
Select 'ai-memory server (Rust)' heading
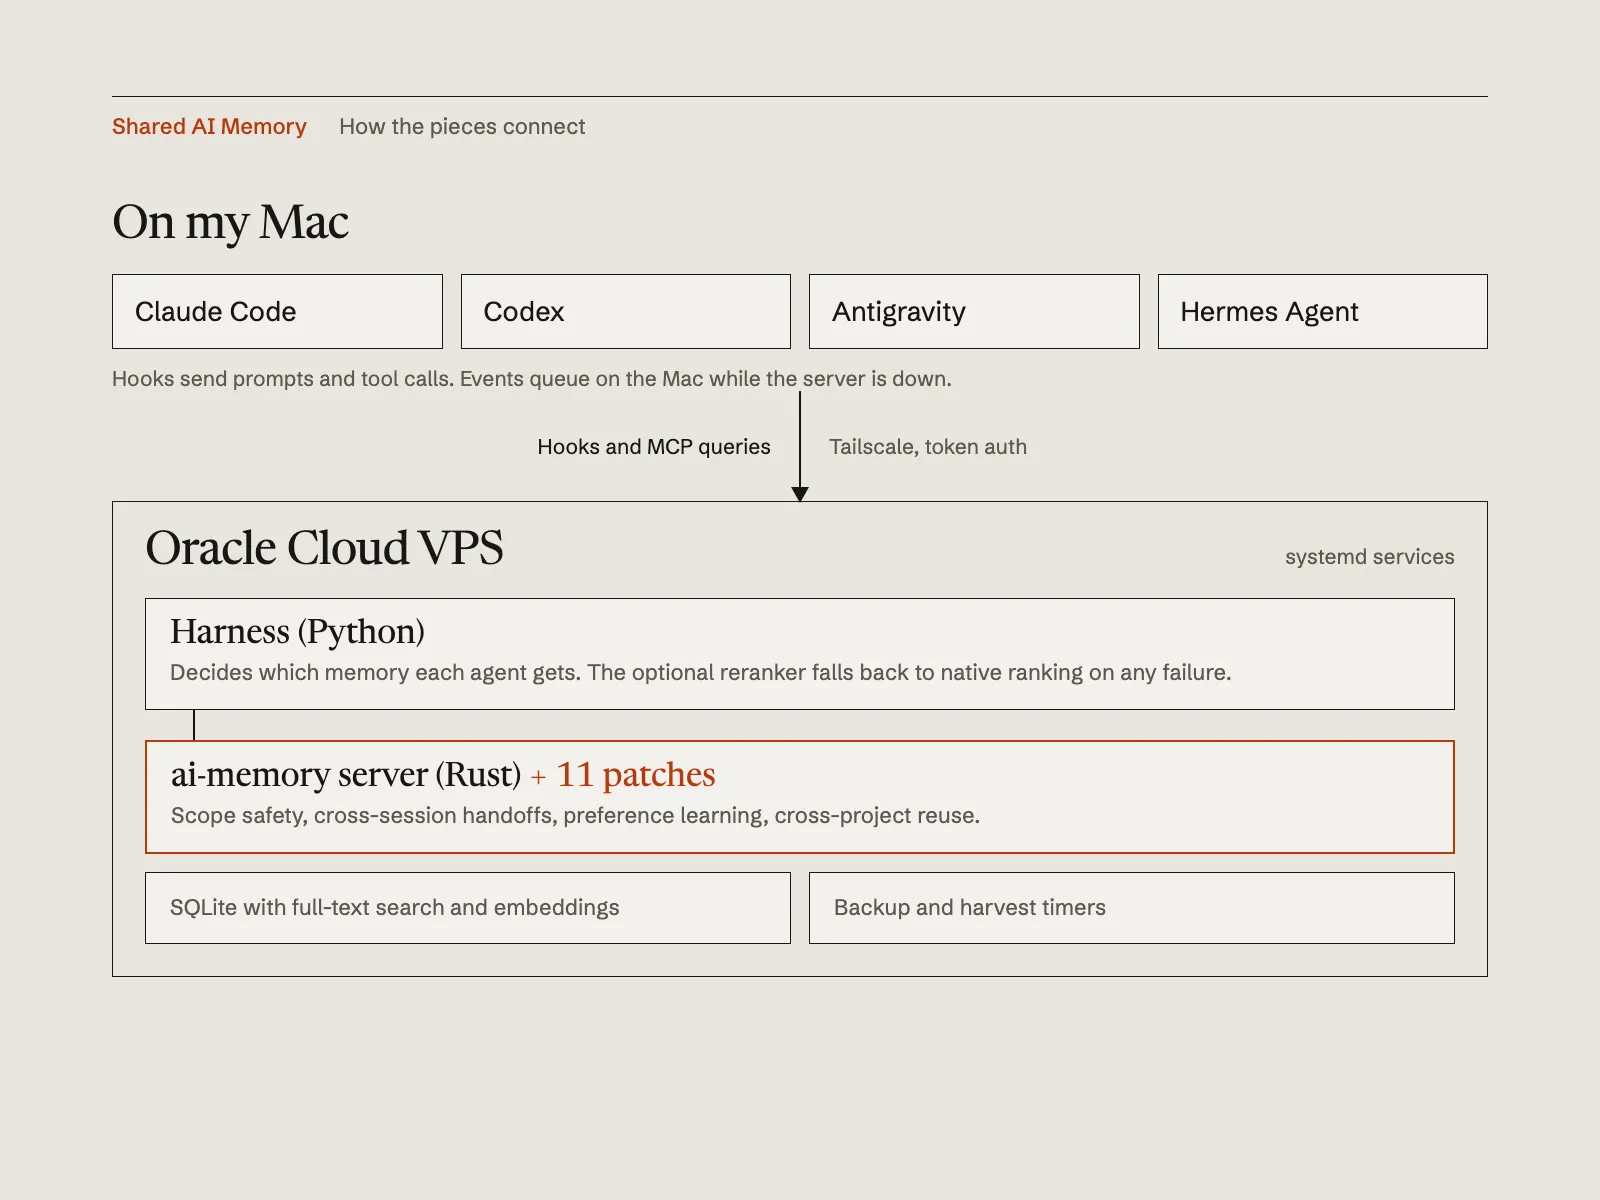346,775
